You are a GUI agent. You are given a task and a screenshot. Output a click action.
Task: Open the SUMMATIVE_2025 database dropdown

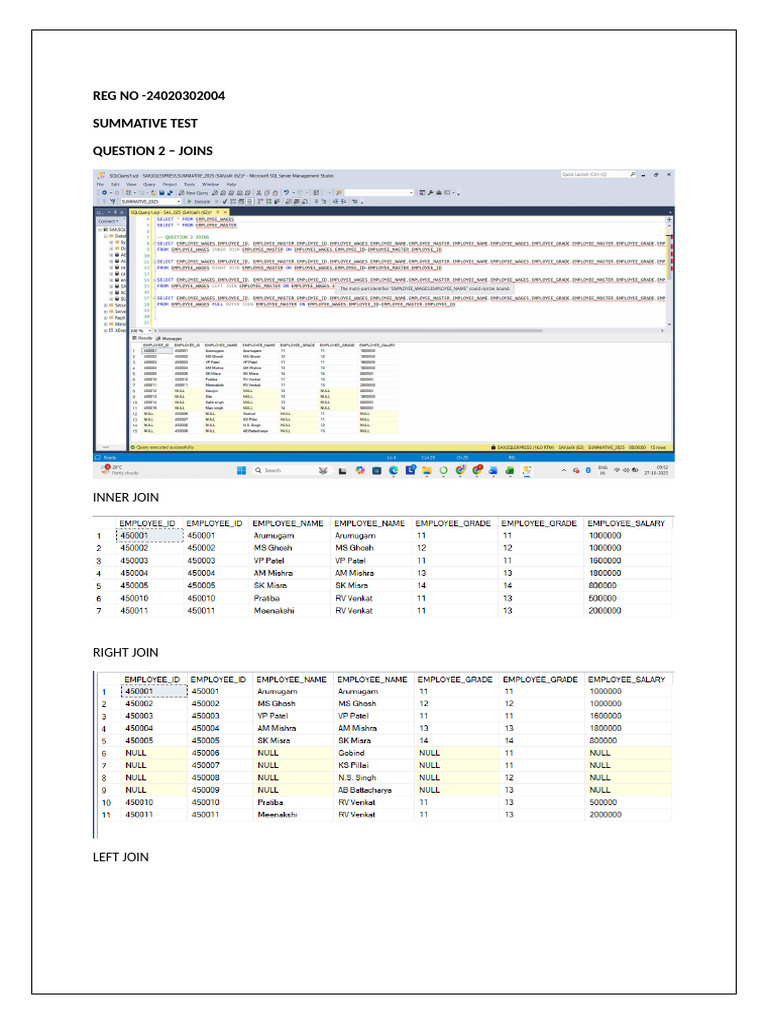pos(151,202)
